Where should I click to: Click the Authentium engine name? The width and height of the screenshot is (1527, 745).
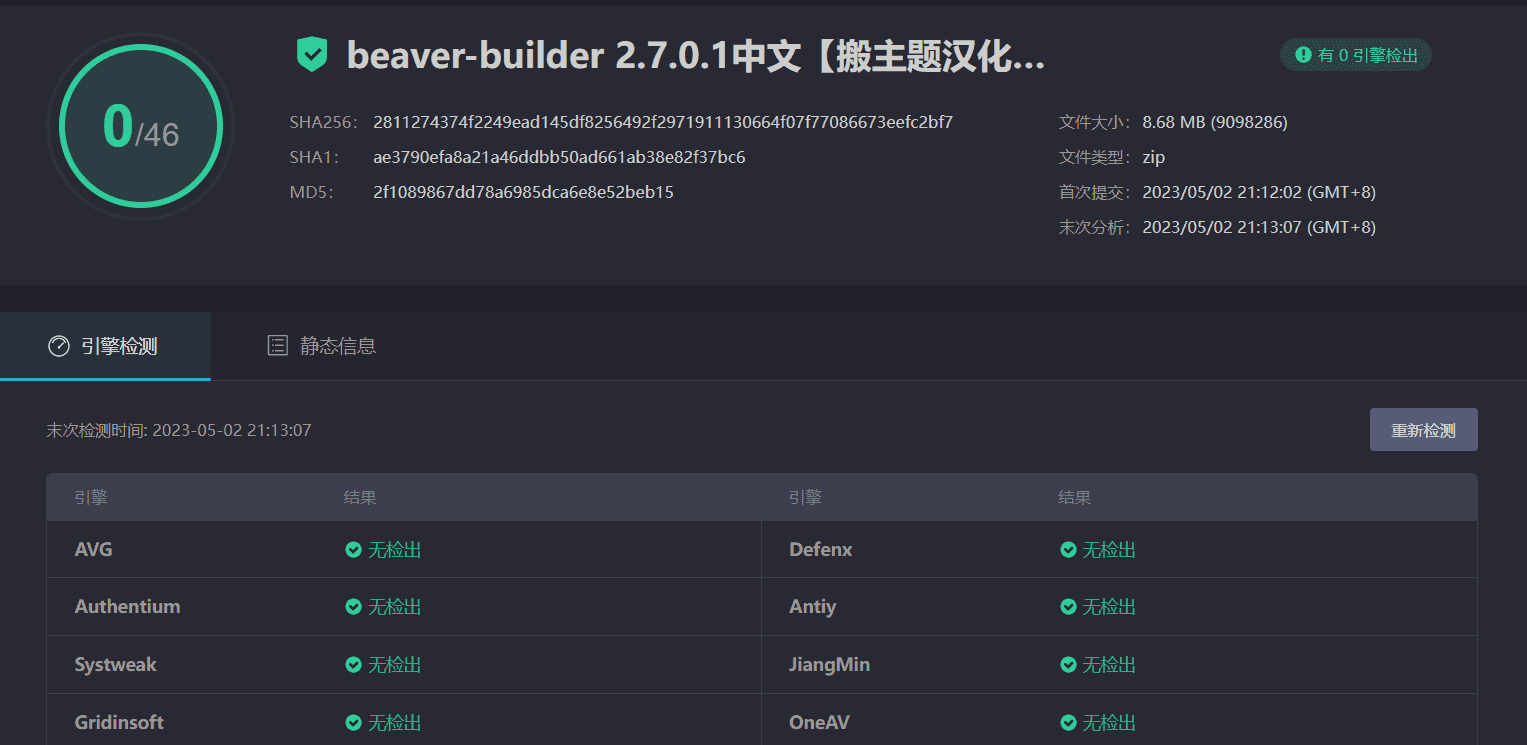(127, 606)
